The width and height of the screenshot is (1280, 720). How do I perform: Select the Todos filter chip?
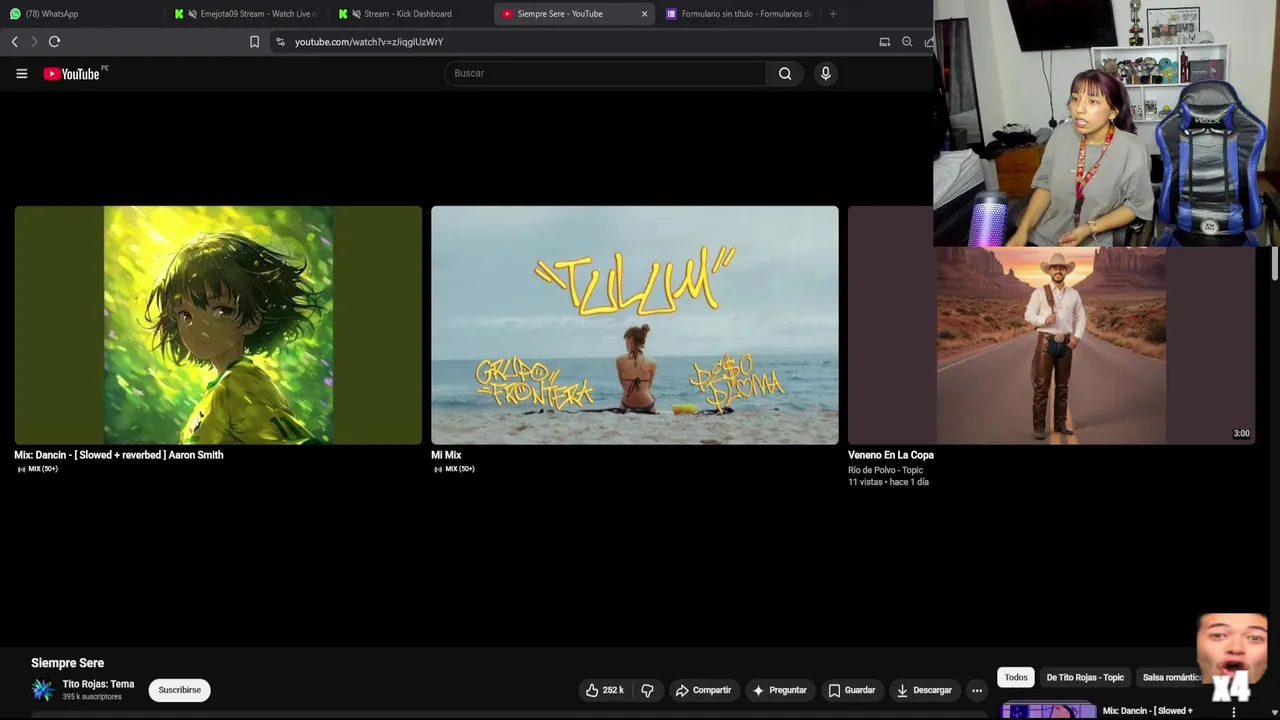tap(1016, 677)
